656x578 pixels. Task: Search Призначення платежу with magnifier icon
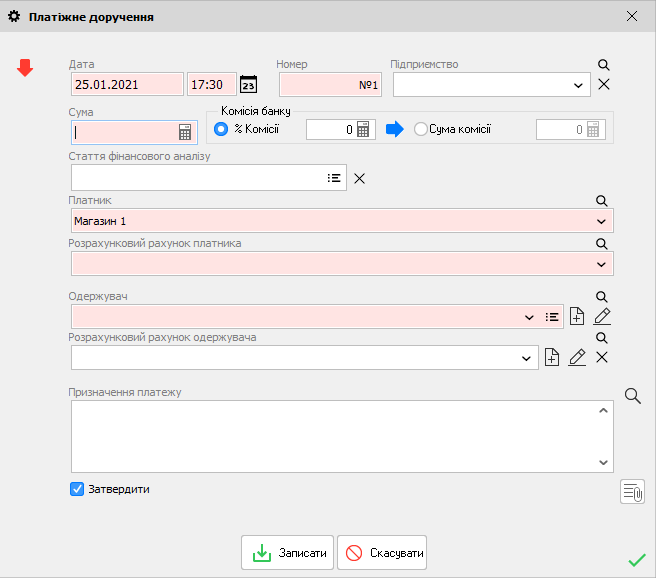(632, 396)
